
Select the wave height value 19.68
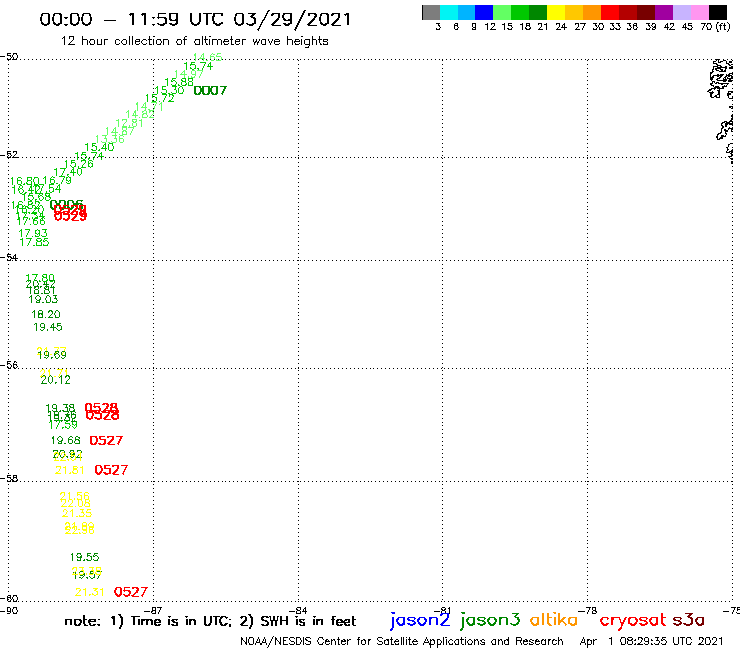[66, 440]
